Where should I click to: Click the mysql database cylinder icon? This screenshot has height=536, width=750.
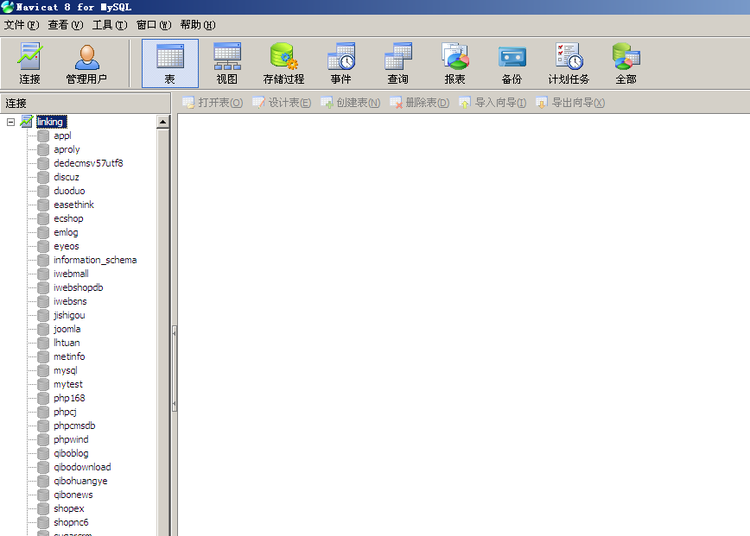(44, 371)
